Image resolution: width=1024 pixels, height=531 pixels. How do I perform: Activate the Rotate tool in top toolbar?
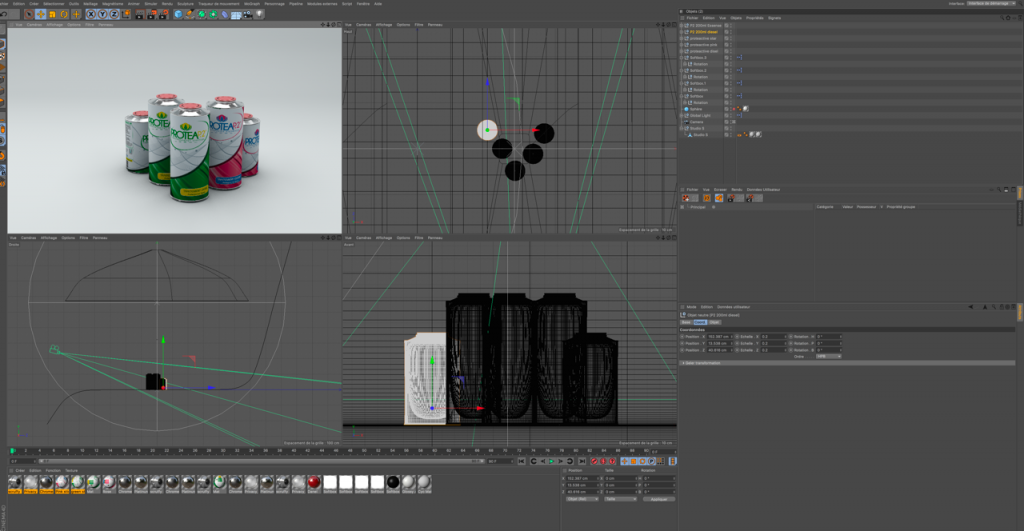tap(64, 14)
